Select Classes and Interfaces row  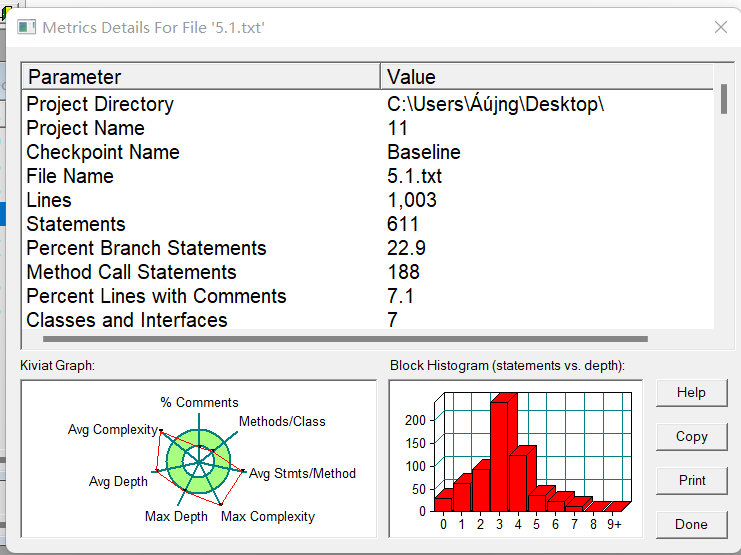pyautogui.click(x=368, y=320)
